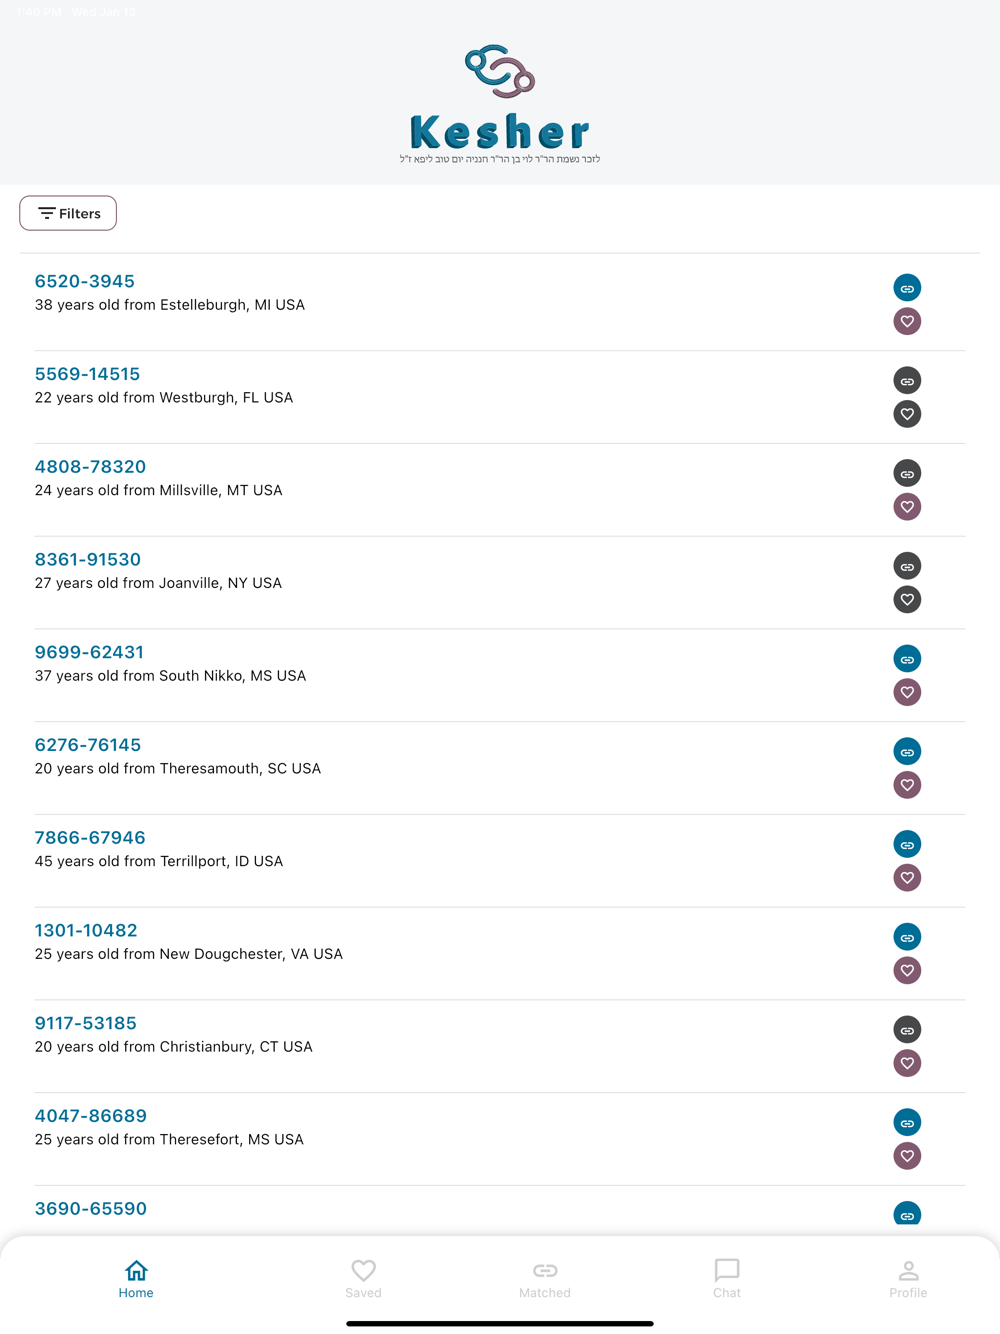The height and width of the screenshot is (1334, 1000).
Task: Open profile 8361-91530
Action: pyautogui.click(x=88, y=560)
